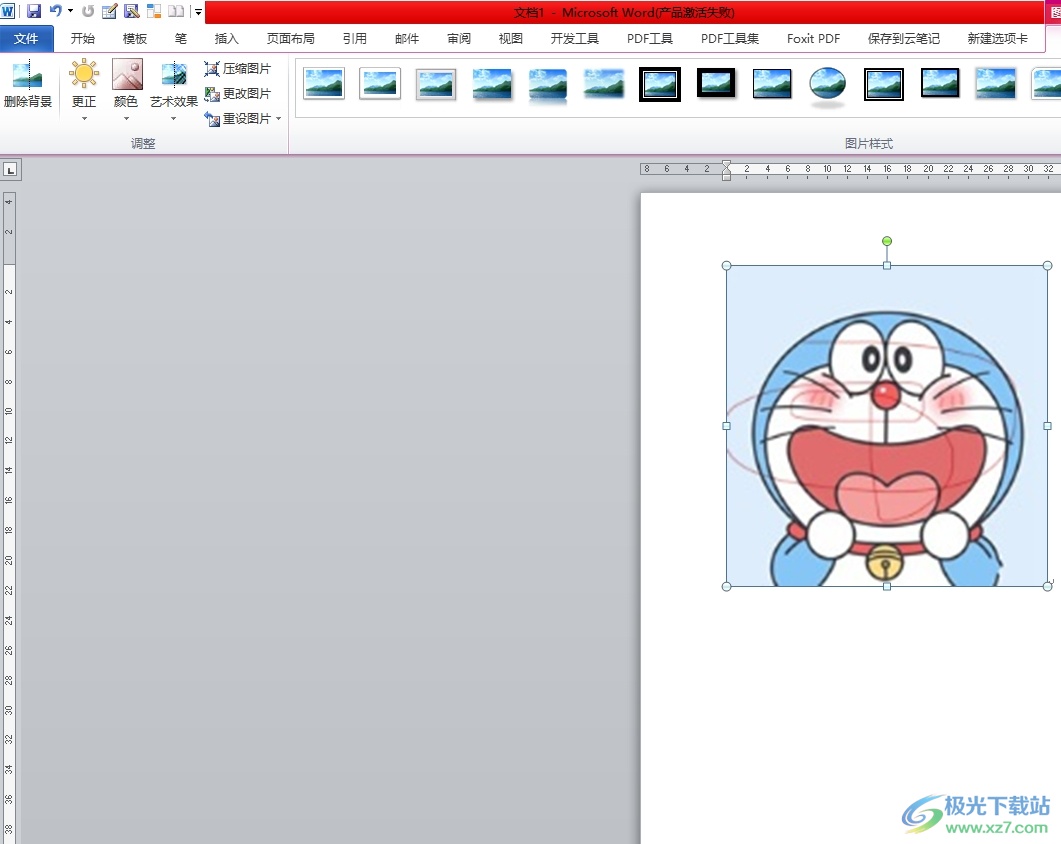1061x844 pixels.
Task: Click the right-middle square handle of the picture
Action: pyautogui.click(x=1047, y=426)
